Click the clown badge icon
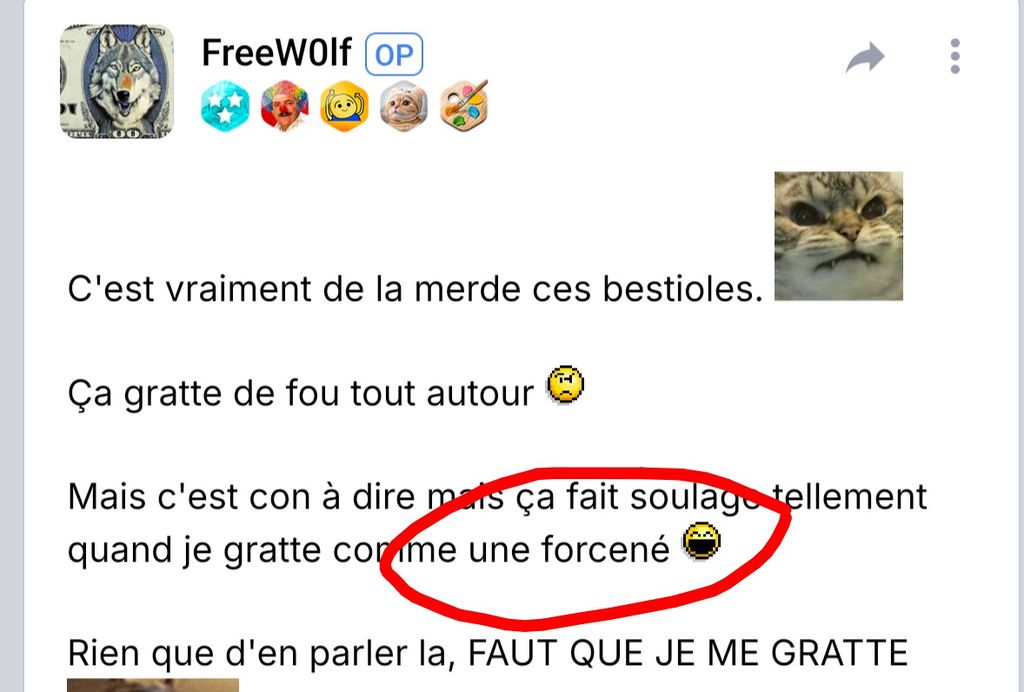This screenshot has height=692, width=1024. 284,106
